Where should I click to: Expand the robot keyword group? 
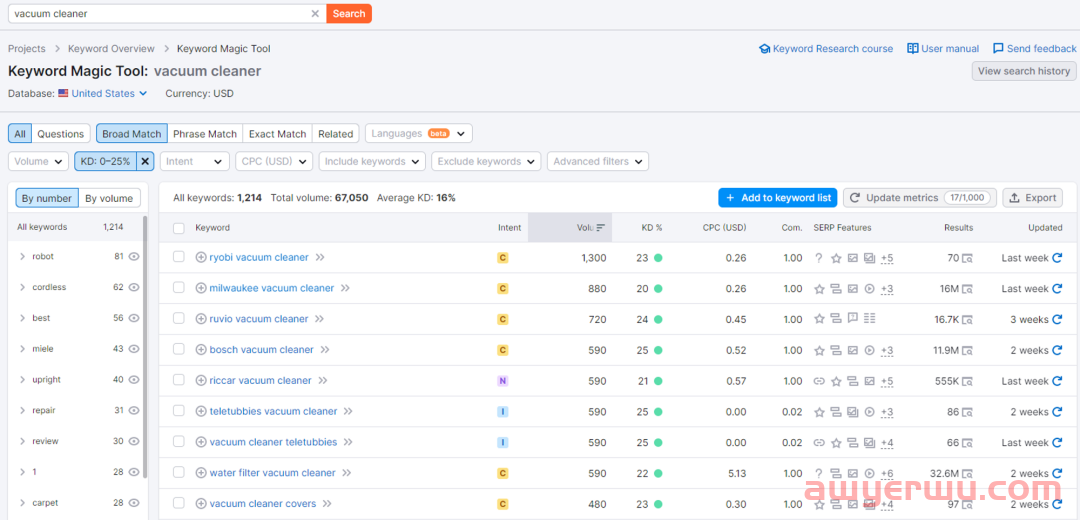[23, 256]
